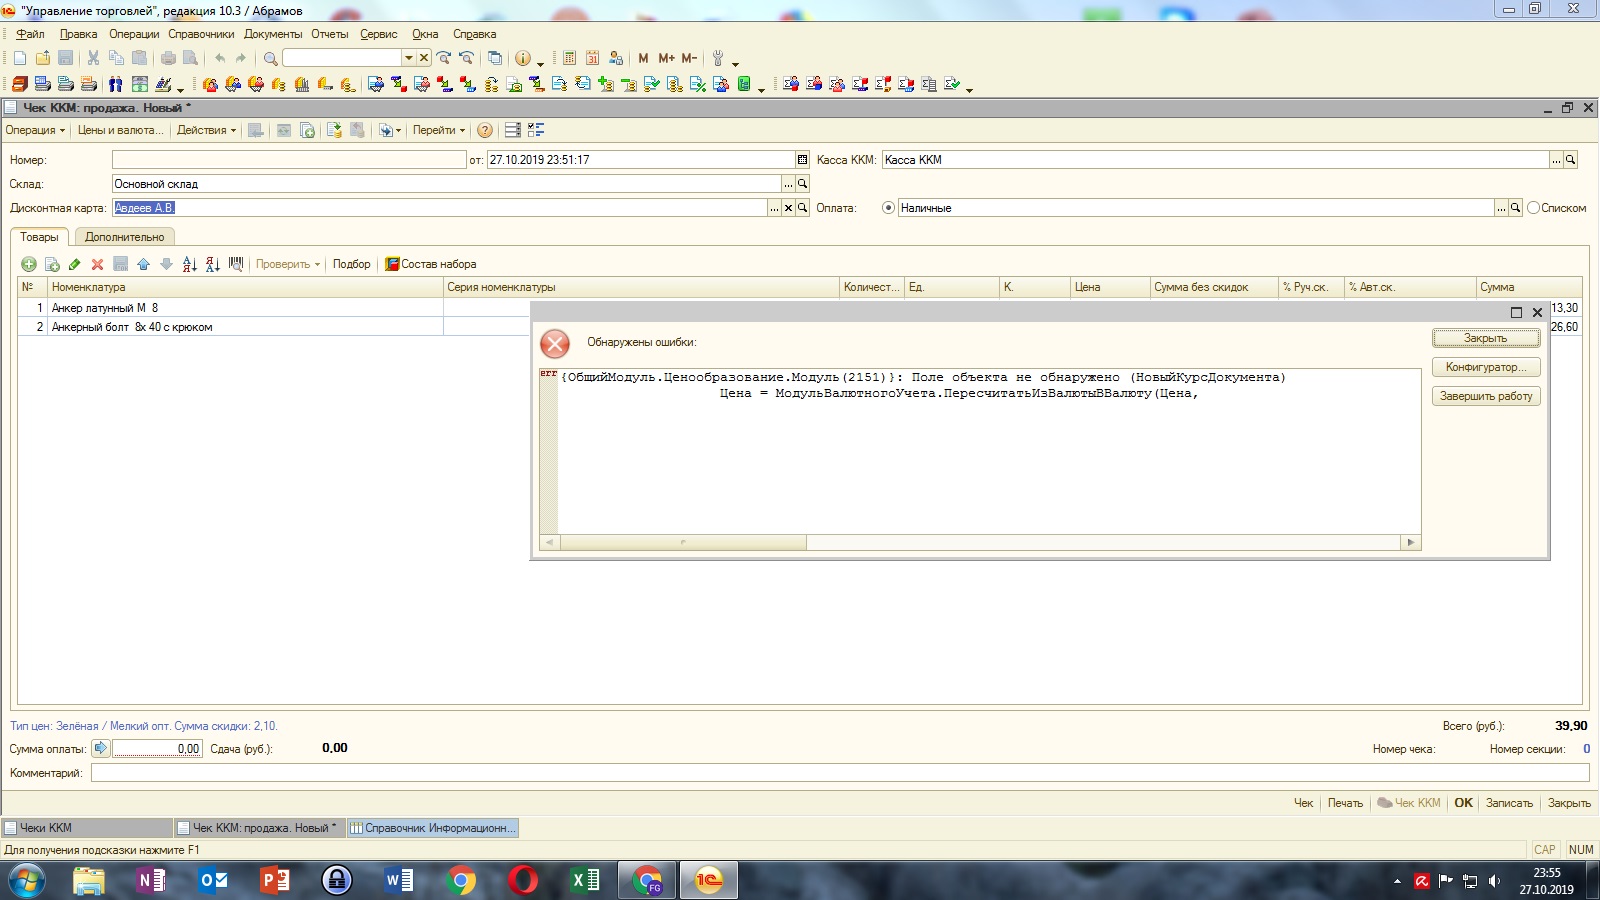Click the date picker icon next to date
The image size is (1600, 900).
[x=802, y=160]
